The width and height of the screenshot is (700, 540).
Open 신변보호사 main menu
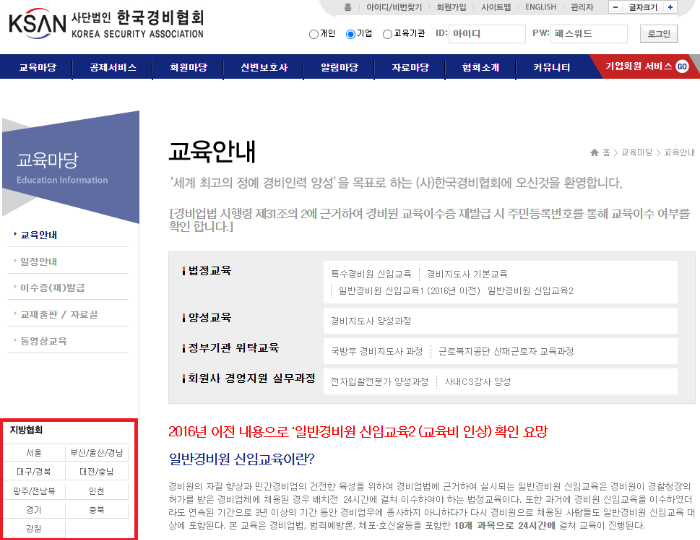click(264, 67)
